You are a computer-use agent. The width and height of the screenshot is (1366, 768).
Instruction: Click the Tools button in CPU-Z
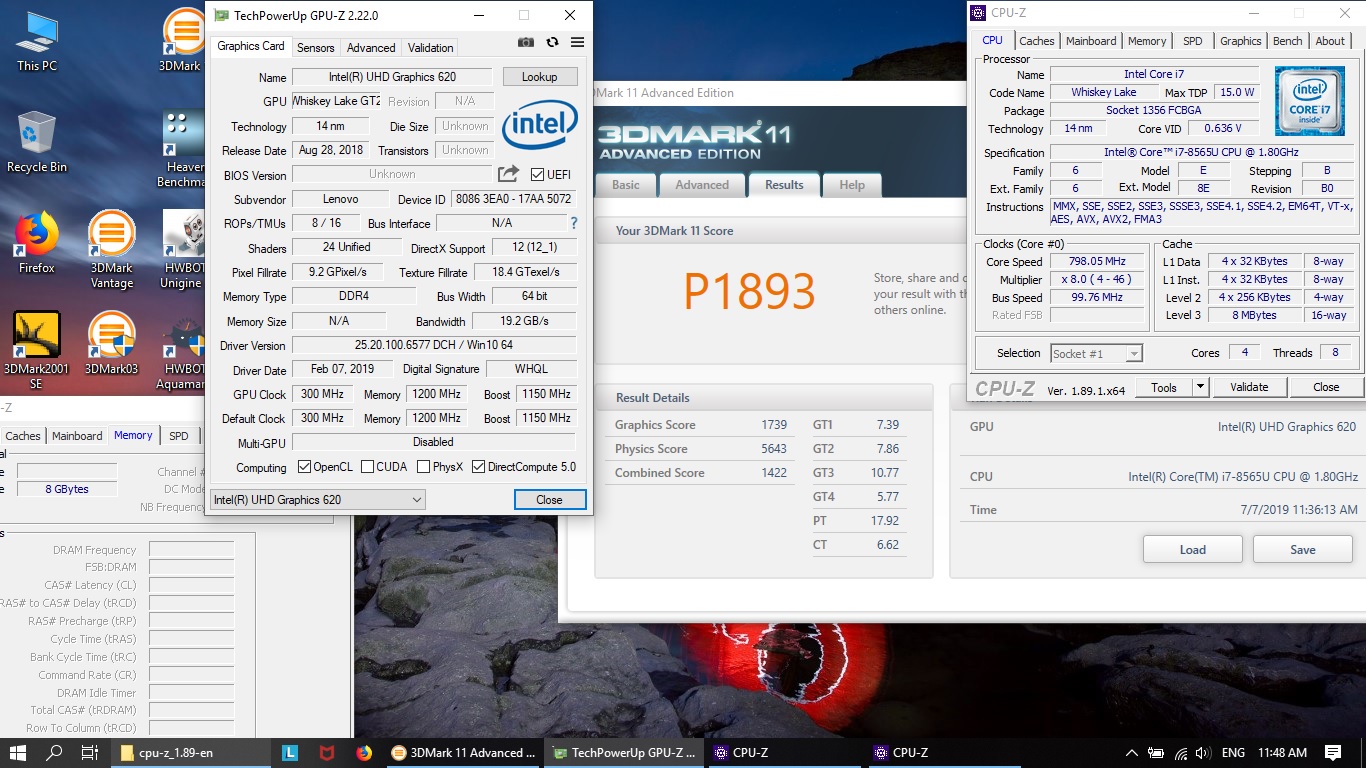[x=1164, y=387]
